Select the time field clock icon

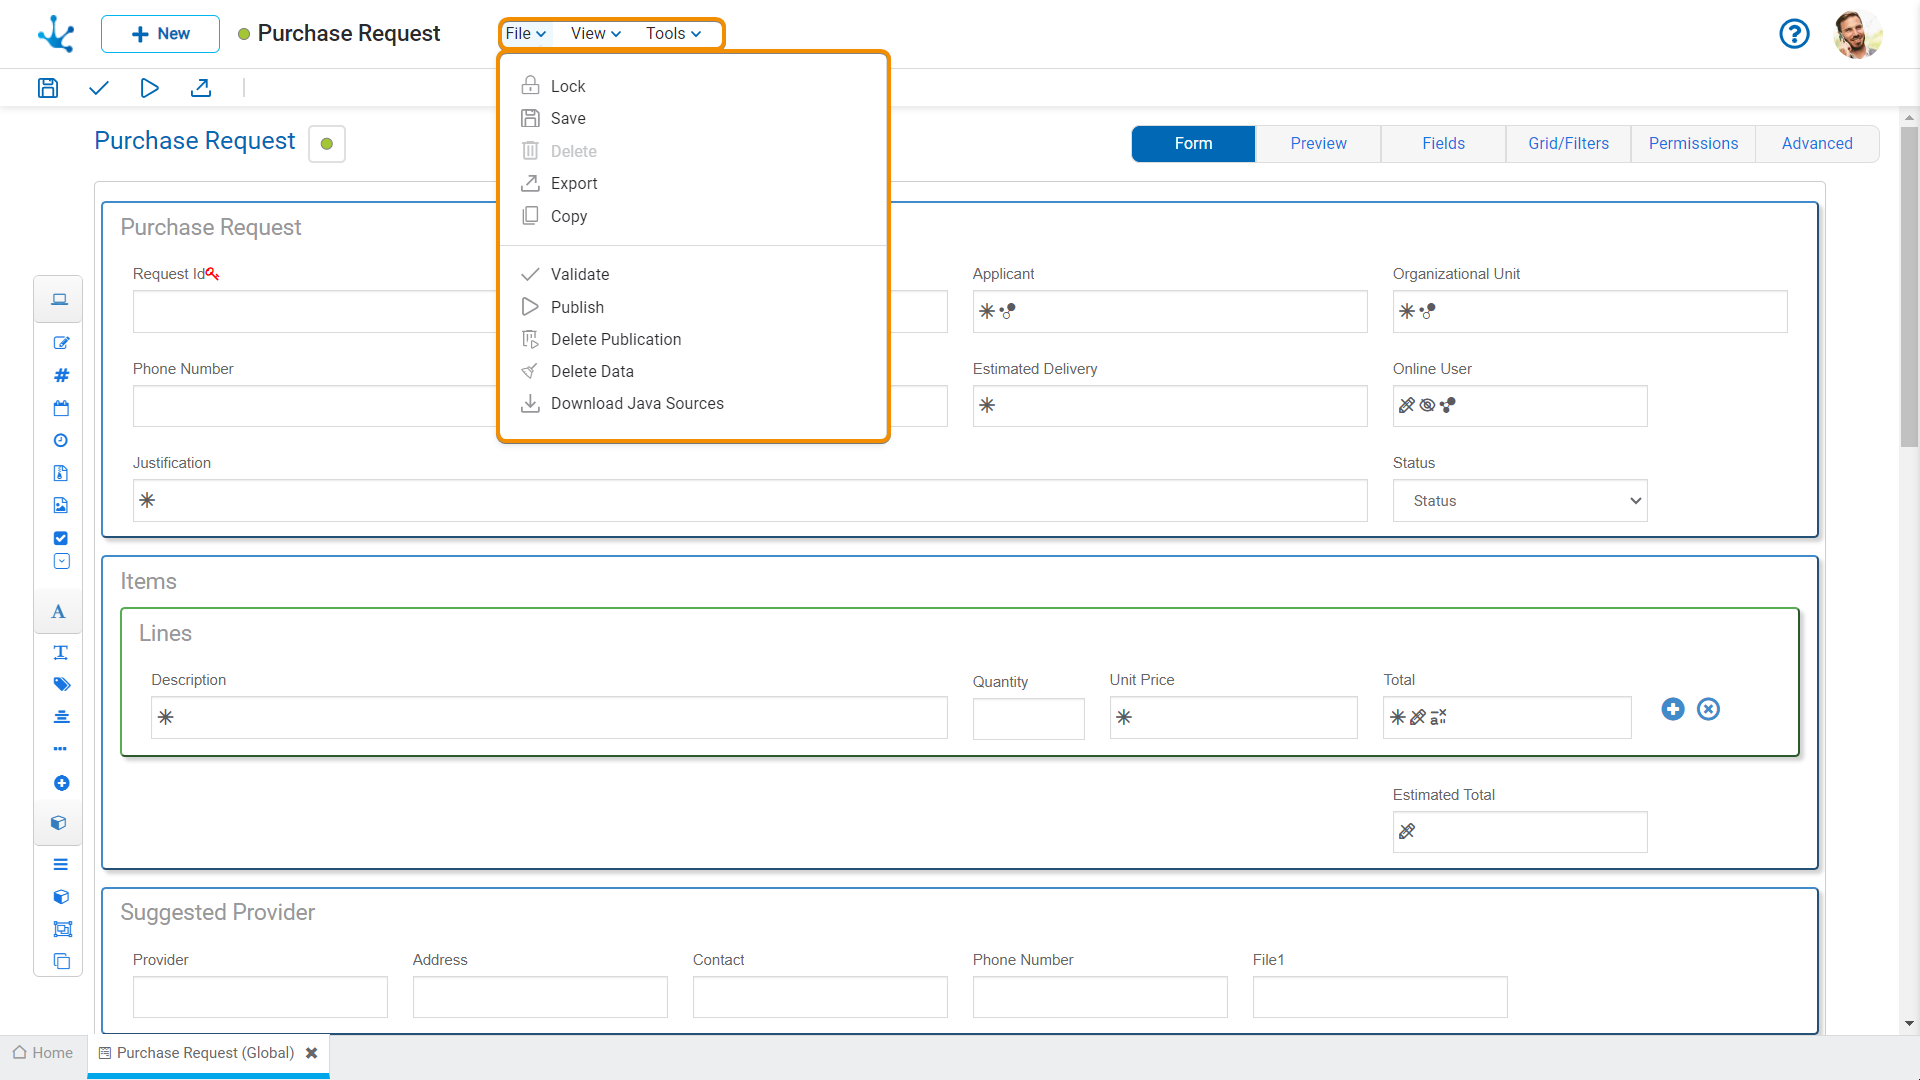61,441
